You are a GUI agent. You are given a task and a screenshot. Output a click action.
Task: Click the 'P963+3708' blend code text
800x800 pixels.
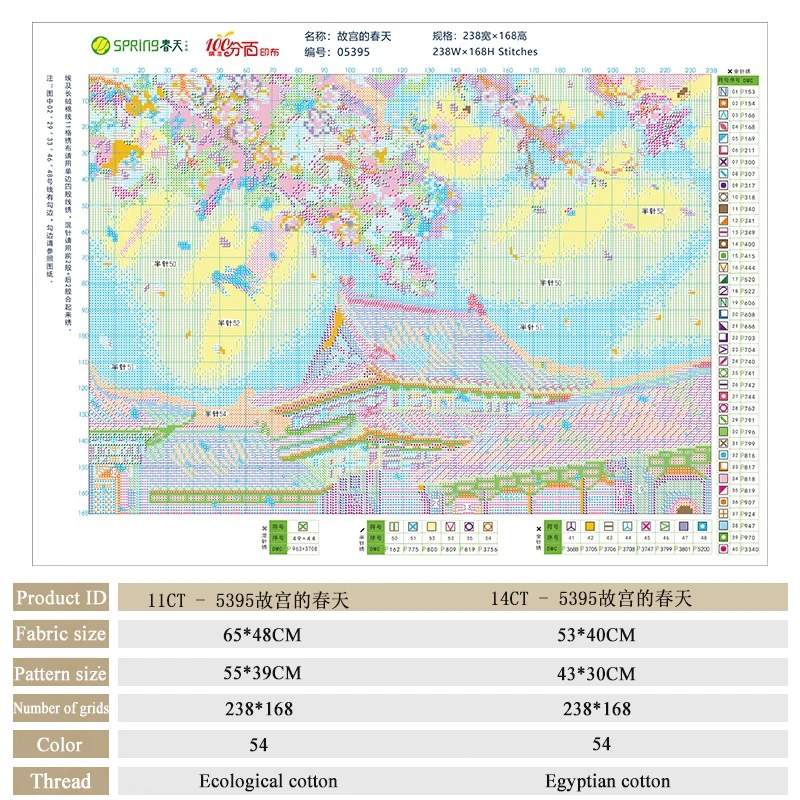pyautogui.click(x=303, y=549)
